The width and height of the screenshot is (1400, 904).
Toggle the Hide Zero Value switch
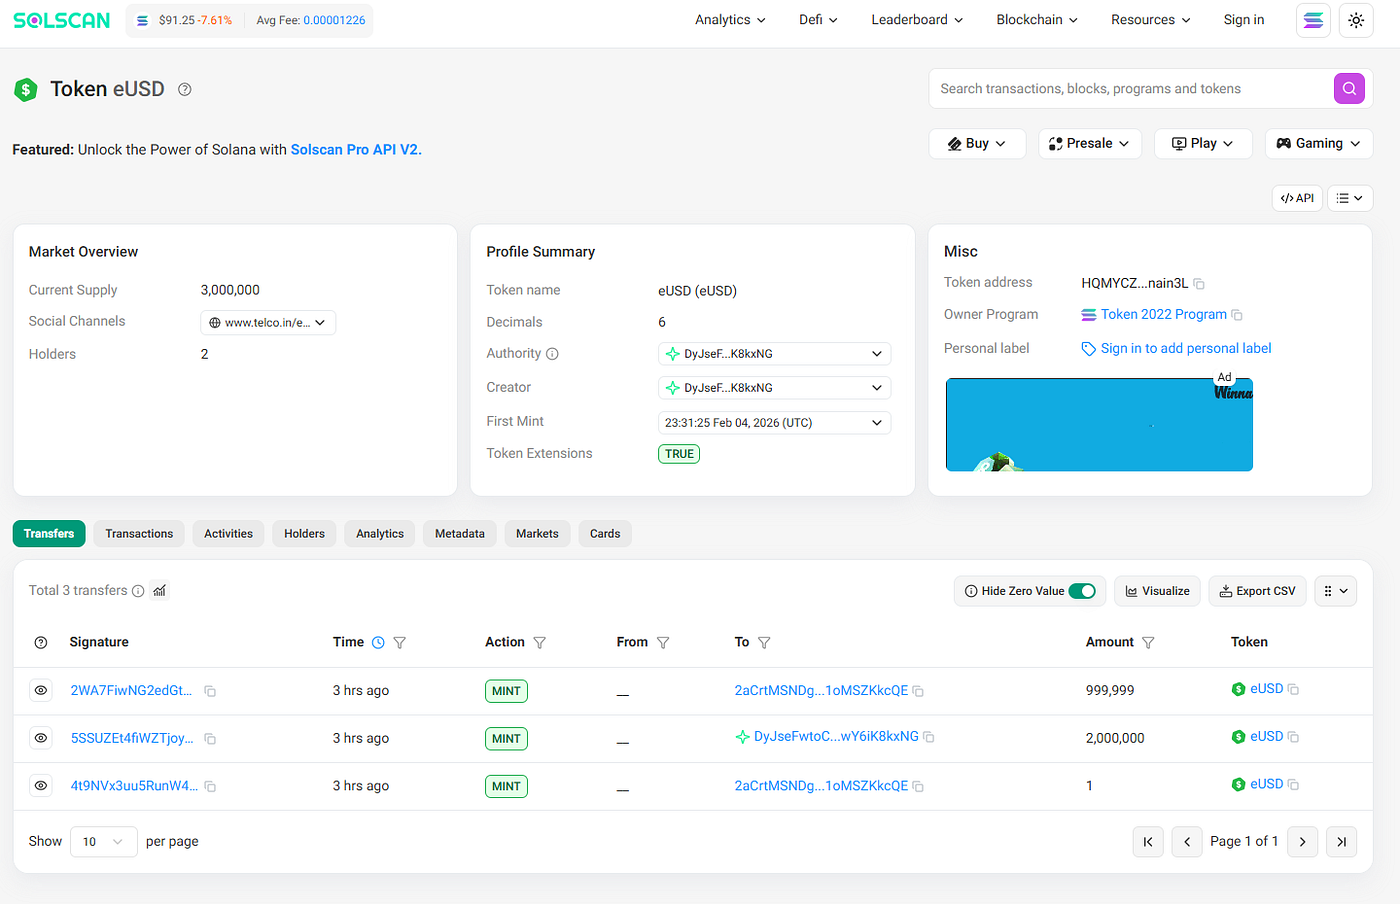[x=1082, y=591]
